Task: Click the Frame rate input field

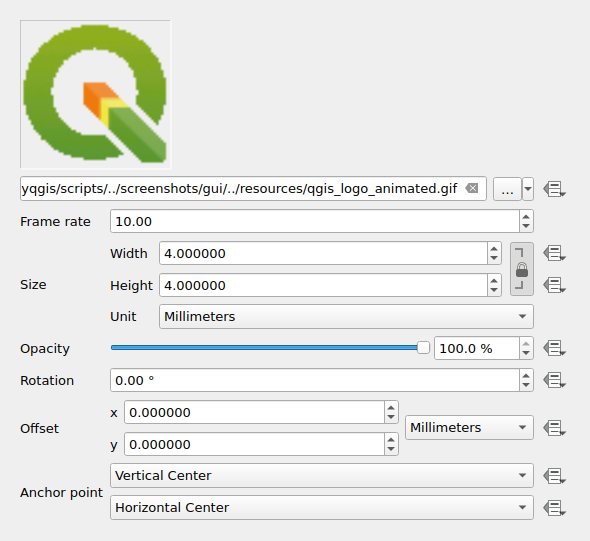Action: pos(315,221)
